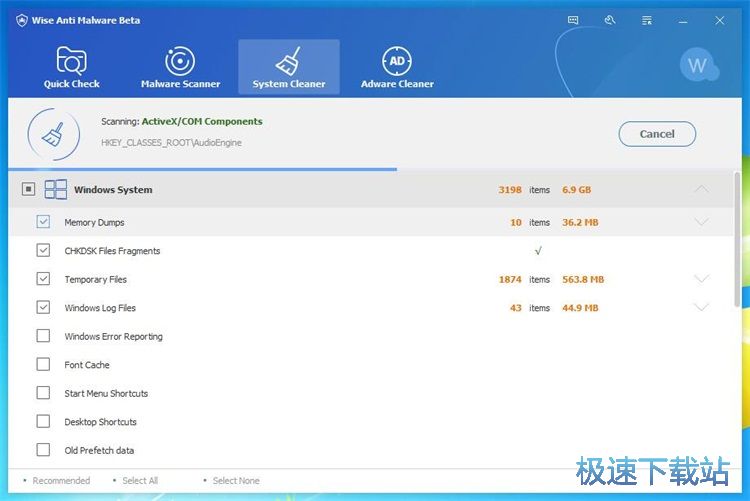The image size is (750, 501).
Task: Open the menu list icon in title bar
Action: 647,21
